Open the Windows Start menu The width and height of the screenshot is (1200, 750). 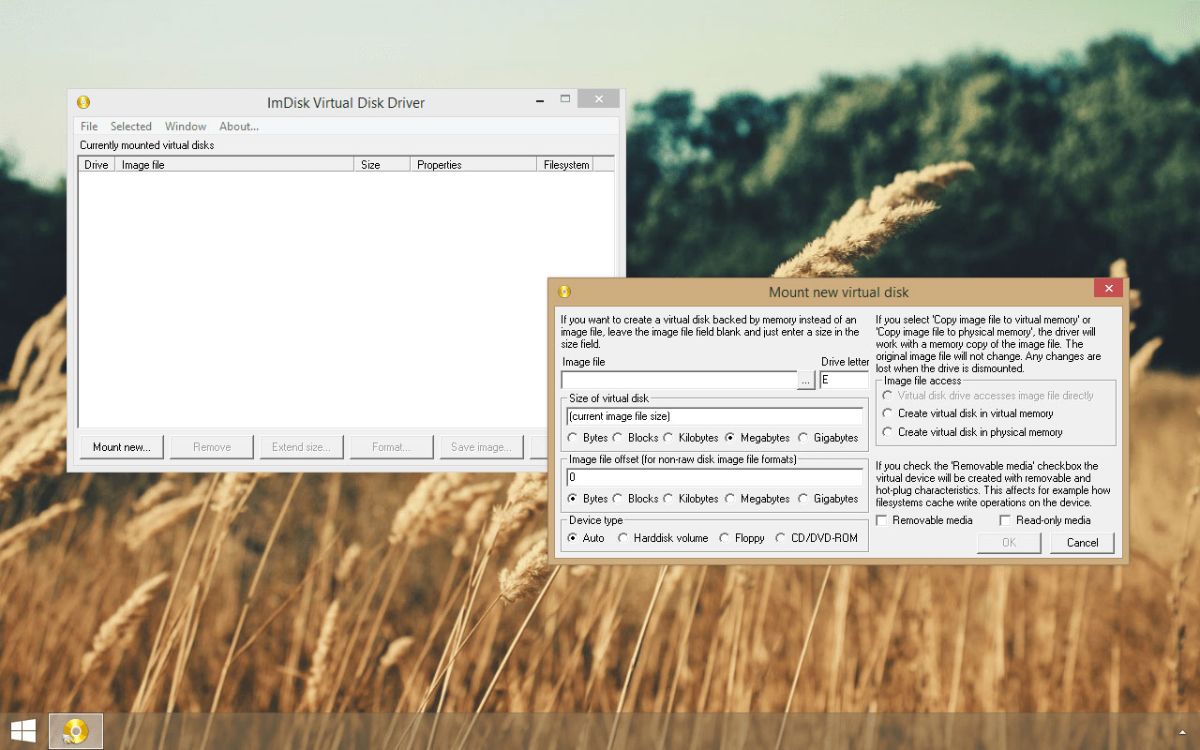point(23,731)
